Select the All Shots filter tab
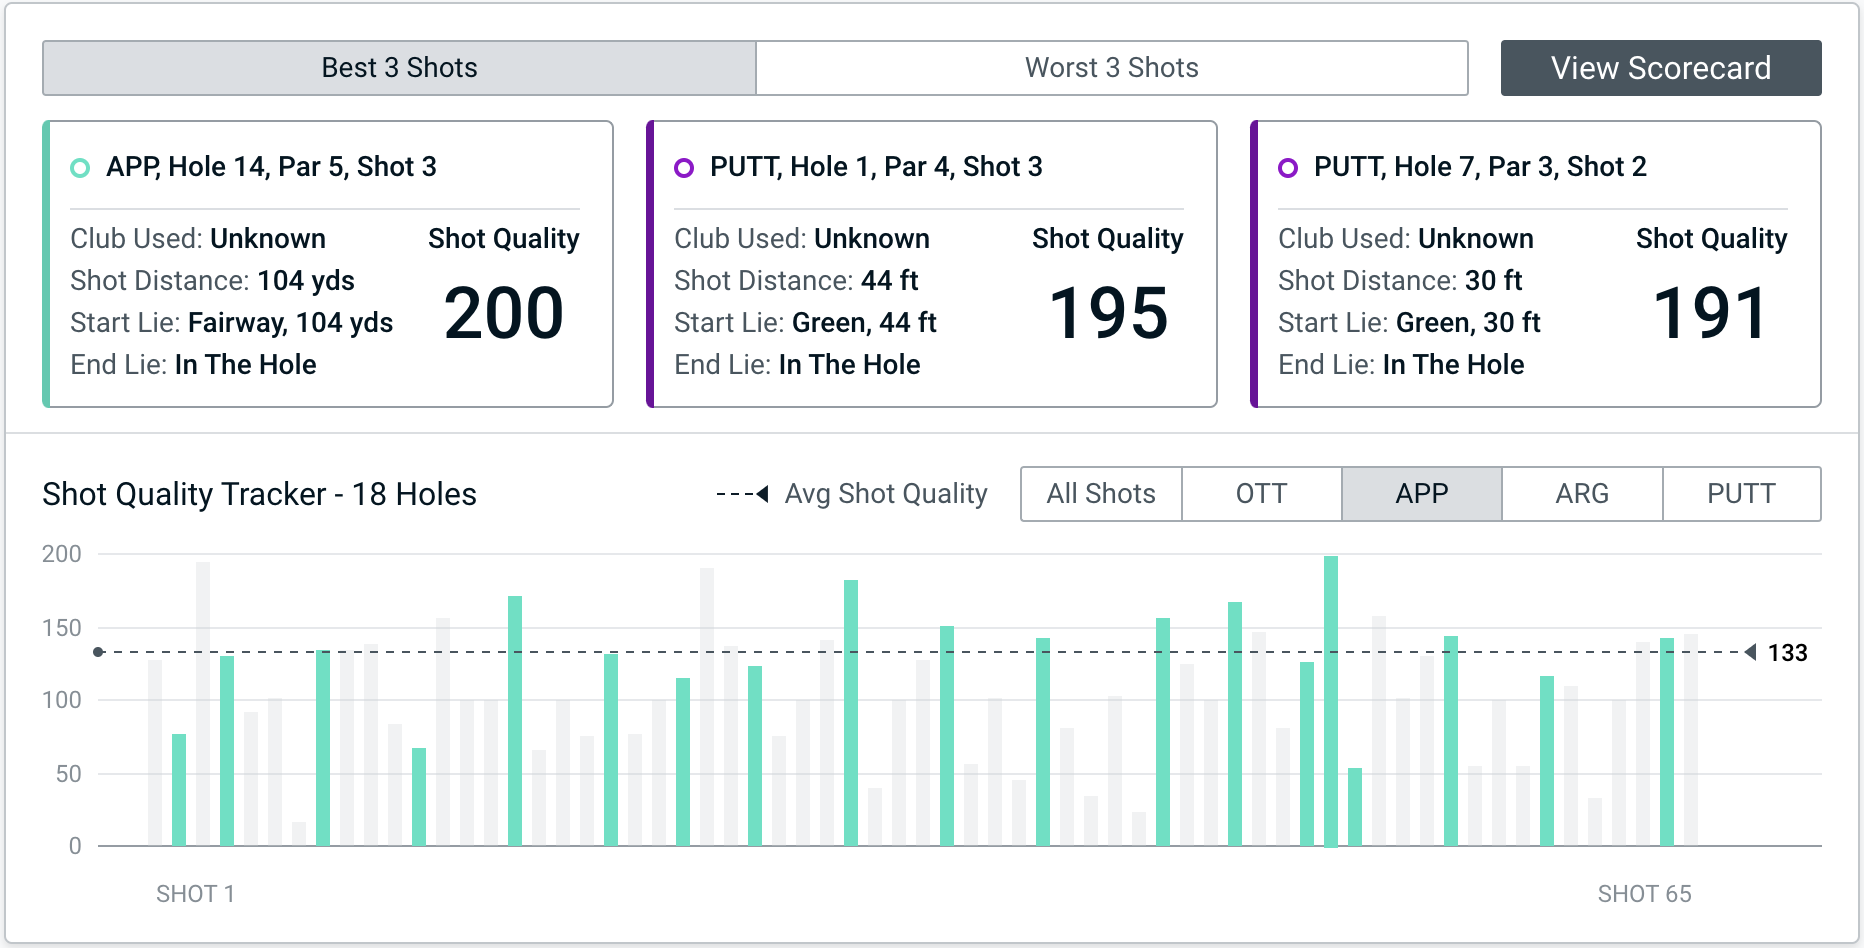Viewport: 1864px width, 948px height. click(1101, 494)
